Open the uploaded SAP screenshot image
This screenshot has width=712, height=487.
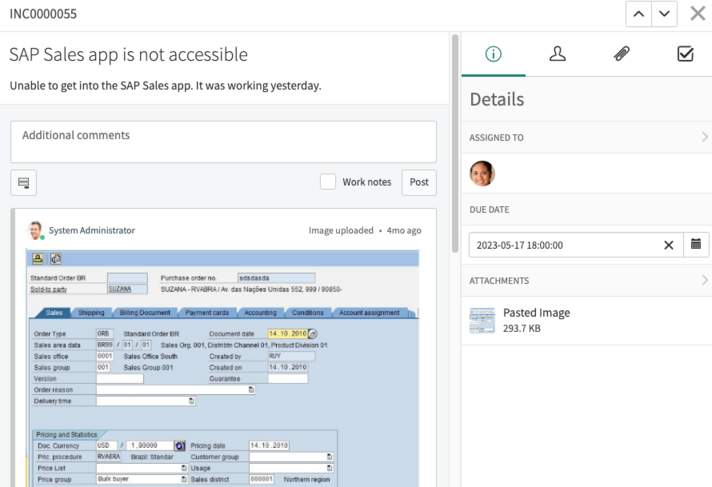(222, 368)
